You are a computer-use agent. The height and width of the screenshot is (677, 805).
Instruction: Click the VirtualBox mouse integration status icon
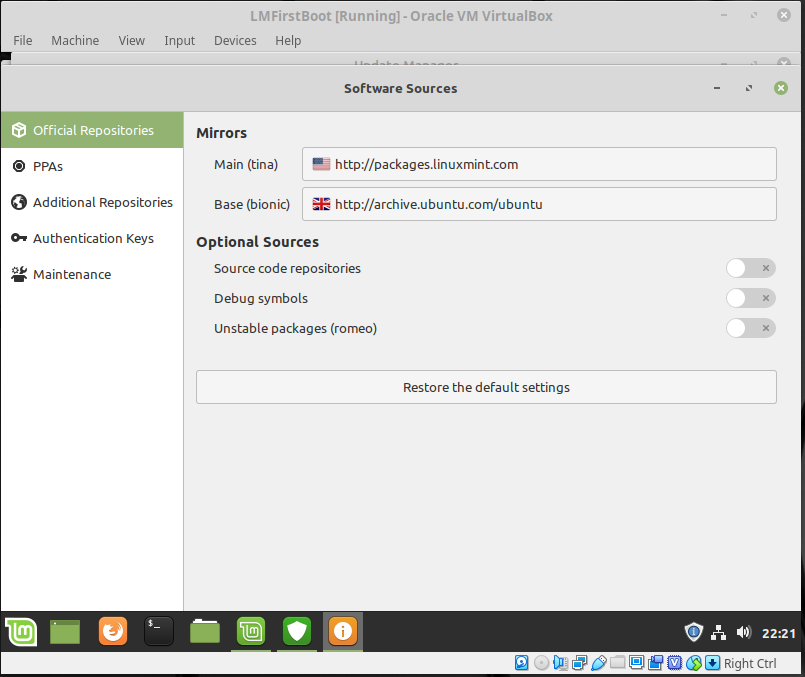694,663
